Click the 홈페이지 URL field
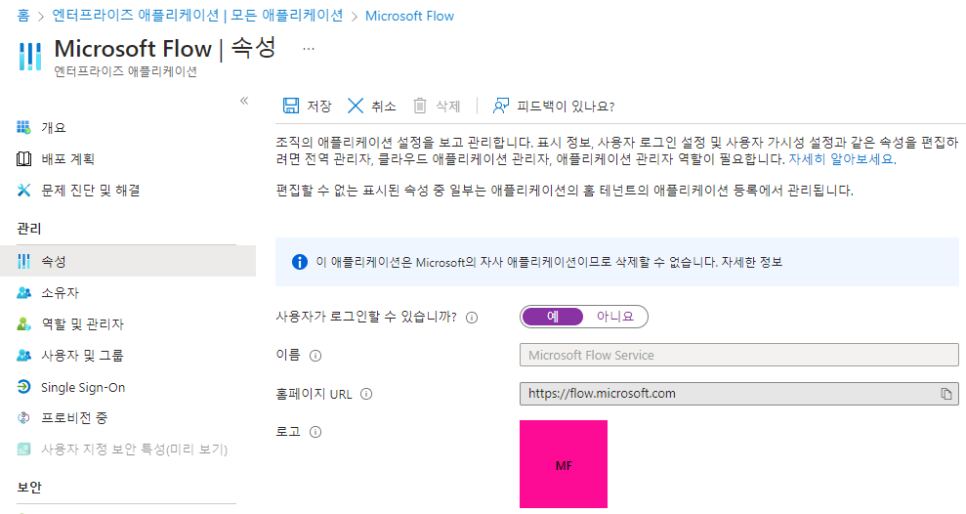This screenshot has width=966, height=514. [739, 394]
